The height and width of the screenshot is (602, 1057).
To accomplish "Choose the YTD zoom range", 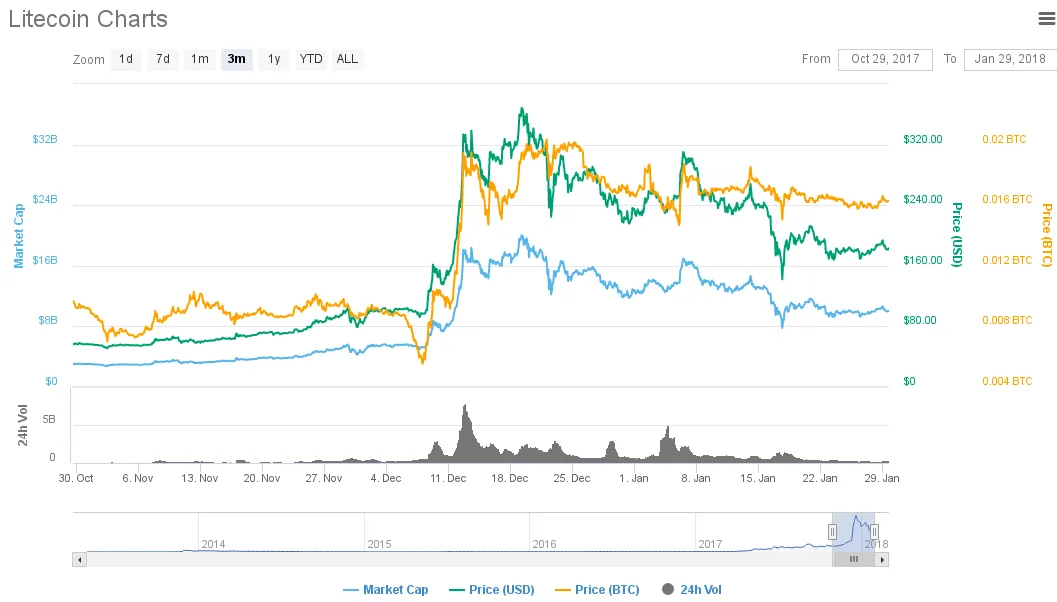I will (x=311, y=59).
